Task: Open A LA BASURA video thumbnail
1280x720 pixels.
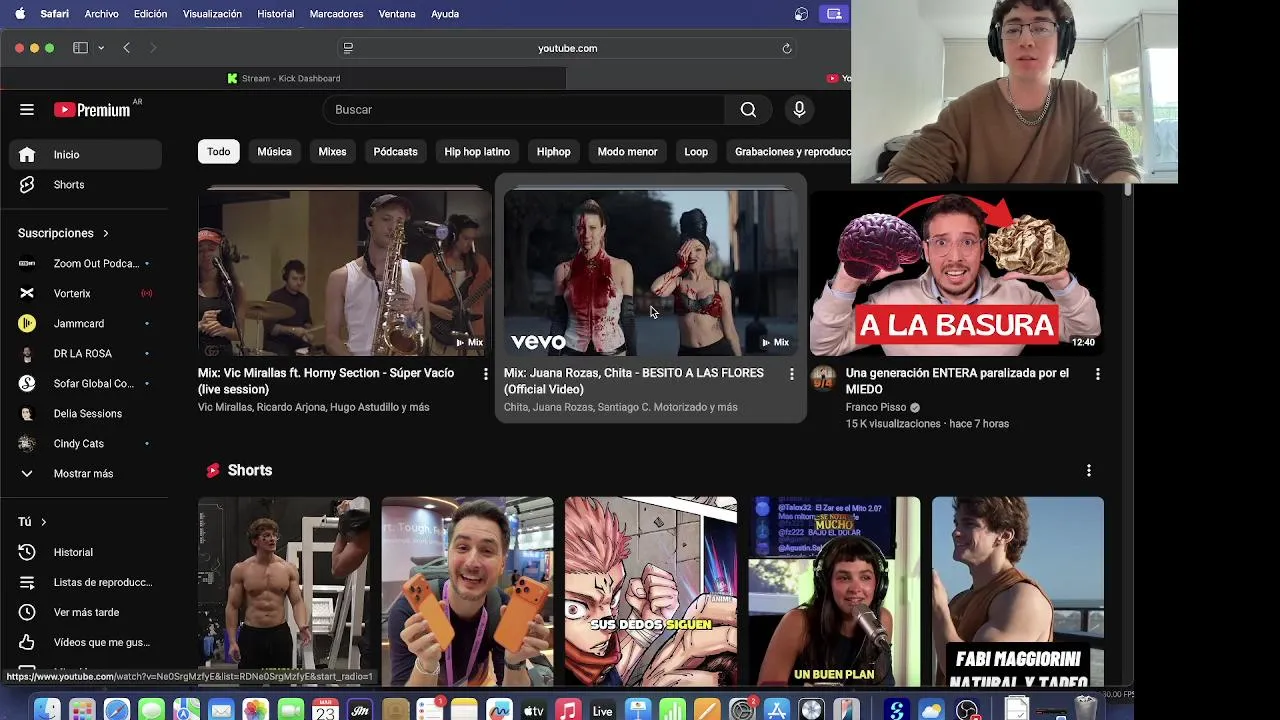Action: tap(956, 272)
